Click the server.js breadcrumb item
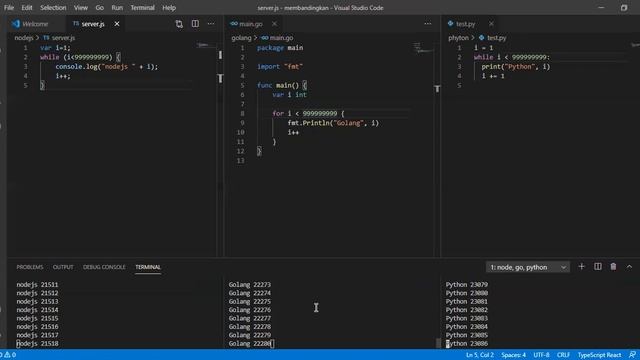This screenshot has height=360, width=640. (59, 38)
